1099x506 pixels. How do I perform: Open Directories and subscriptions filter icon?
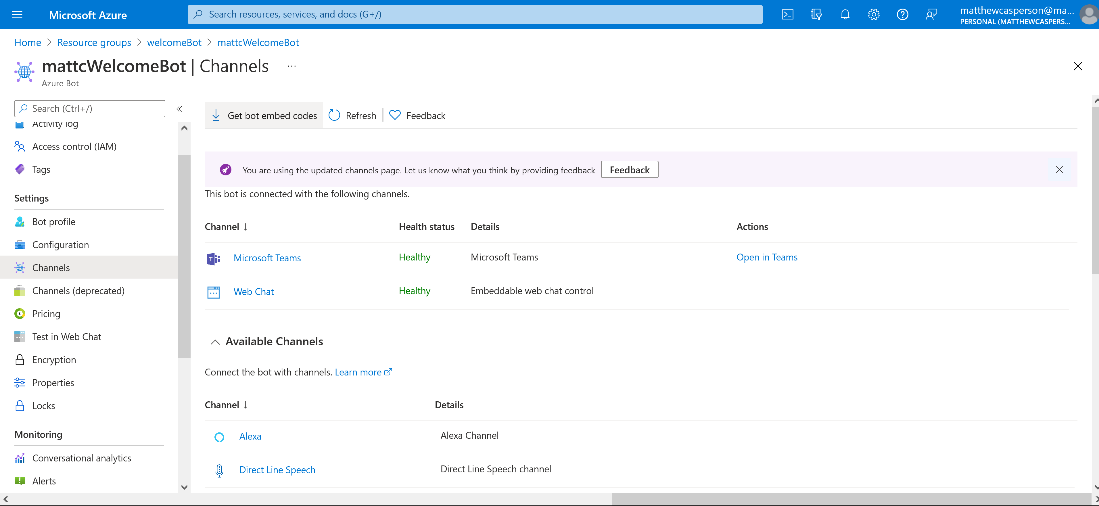[817, 14]
